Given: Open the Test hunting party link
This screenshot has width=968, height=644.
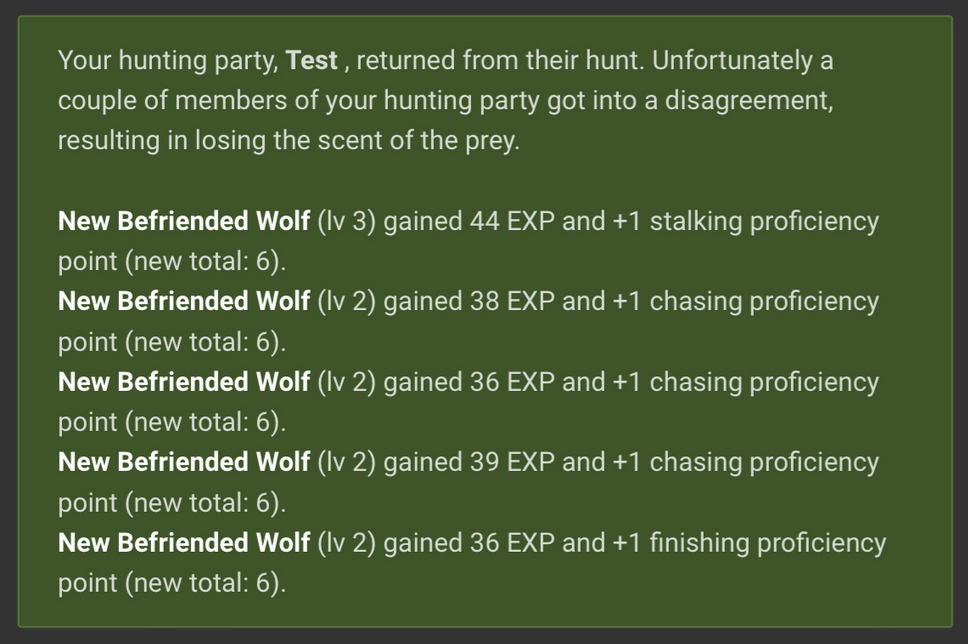Looking at the screenshot, I should [311, 61].
